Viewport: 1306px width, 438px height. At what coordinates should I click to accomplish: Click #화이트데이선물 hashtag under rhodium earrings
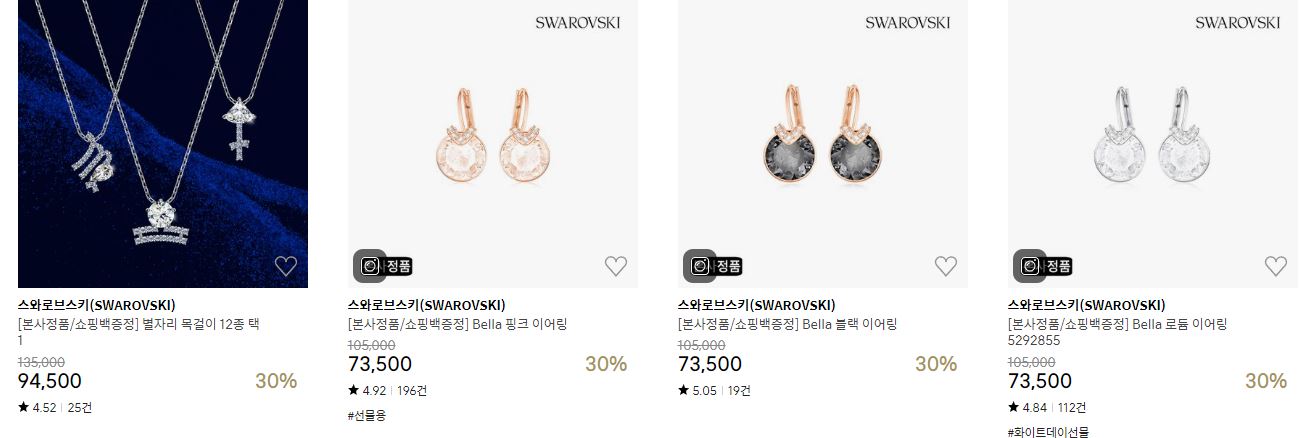tap(1046, 432)
